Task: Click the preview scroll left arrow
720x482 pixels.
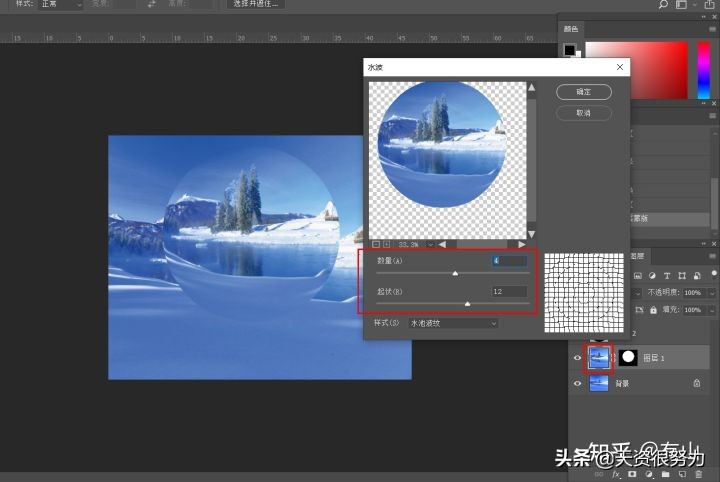Action: pyautogui.click(x=442, y=244)
